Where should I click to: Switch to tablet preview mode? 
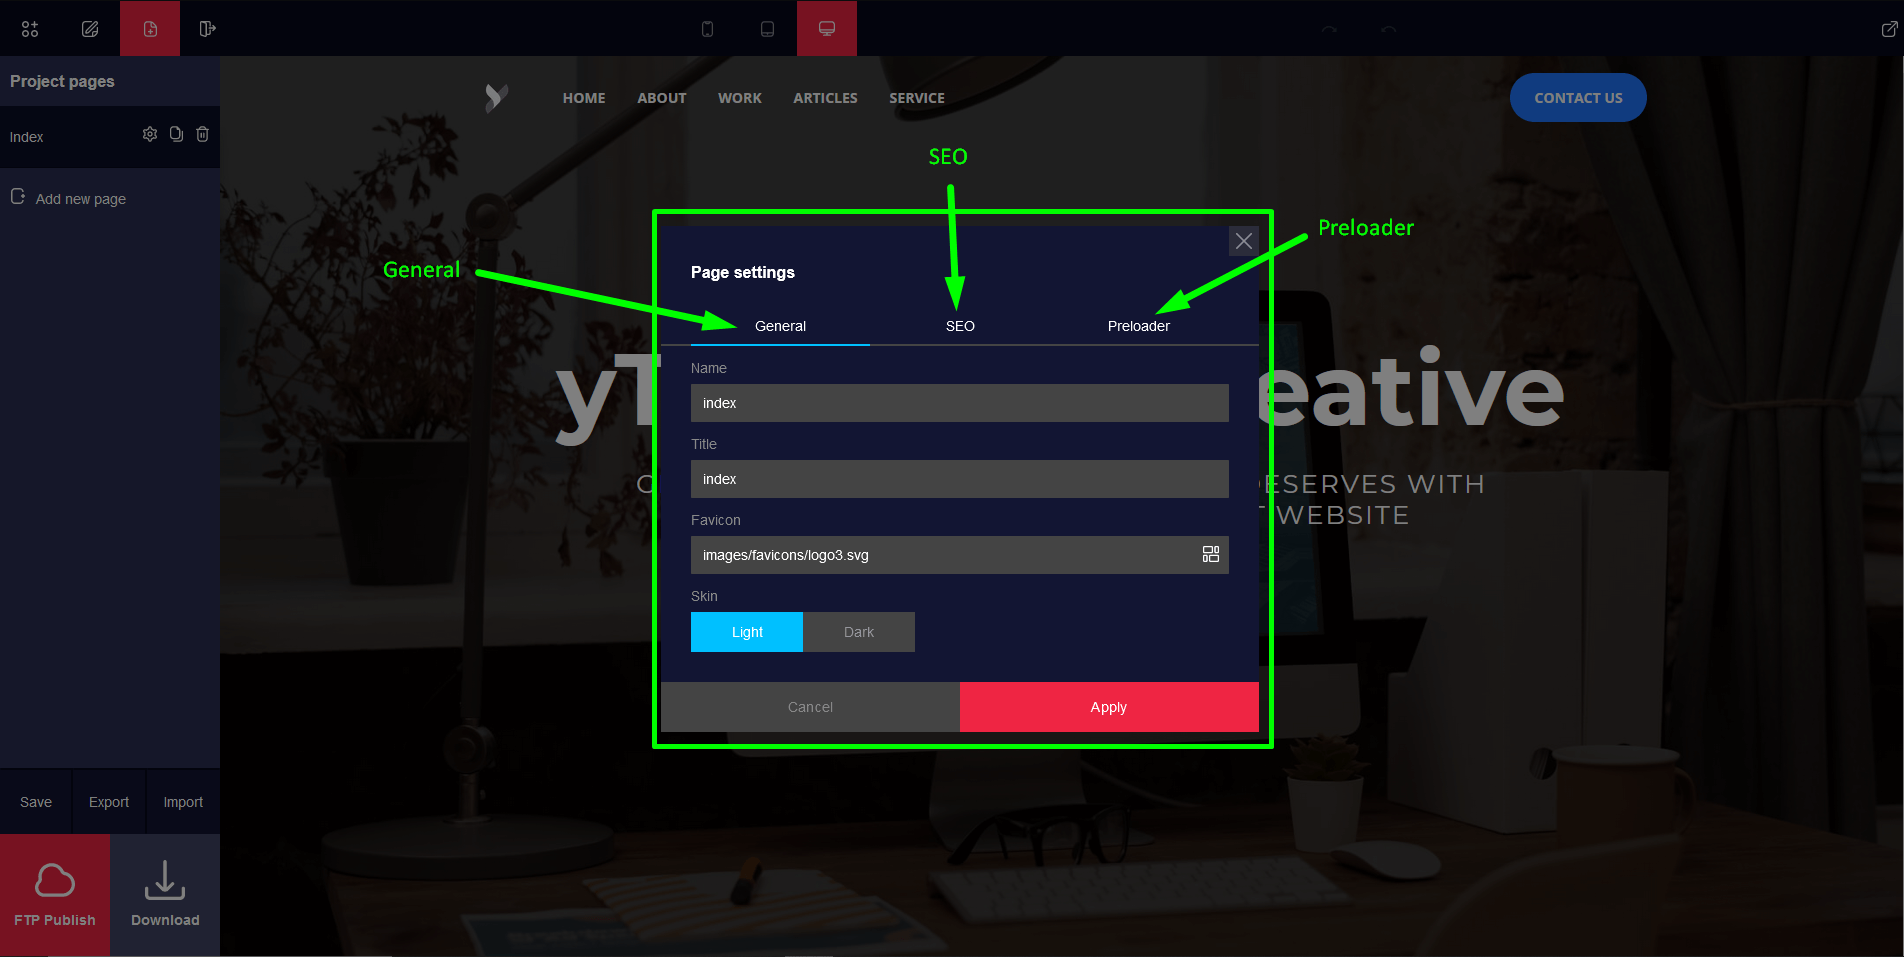pyautogui.click(x=767, y=29)
